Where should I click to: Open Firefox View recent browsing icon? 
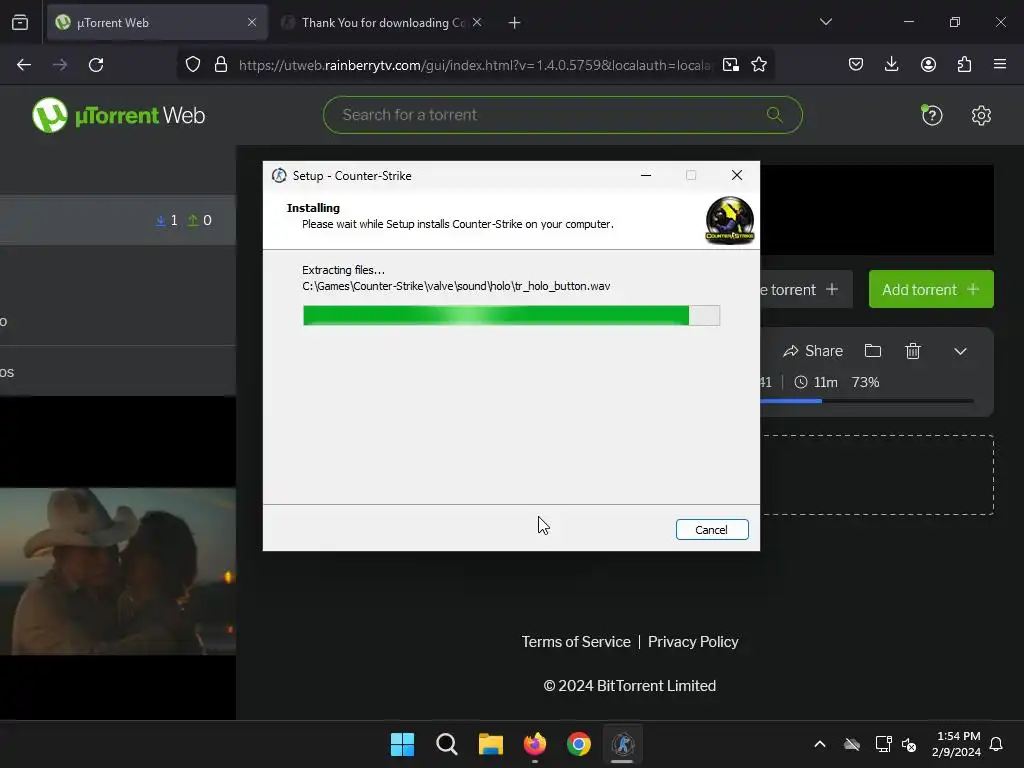coord(20,23)
